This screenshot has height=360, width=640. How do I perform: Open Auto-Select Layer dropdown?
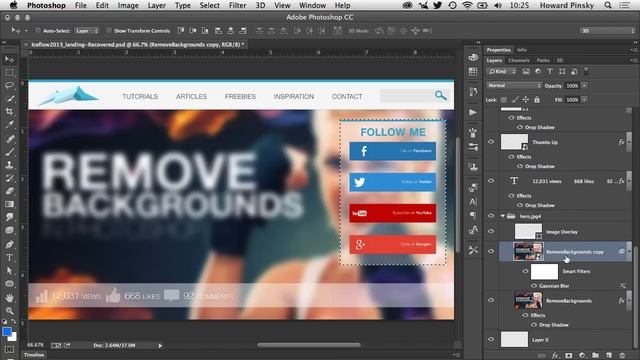[87, 31]
